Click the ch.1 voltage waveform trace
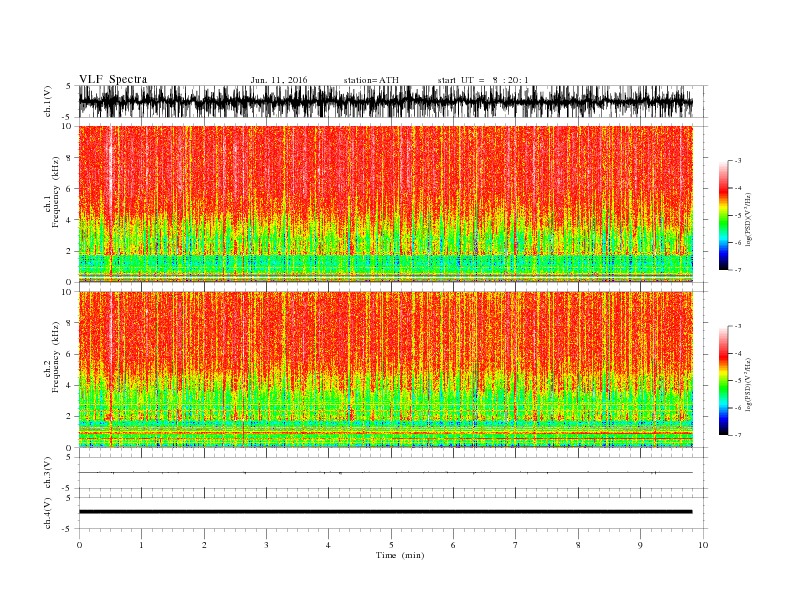This screenshot has height=612, width=792. tap(385, 101)
